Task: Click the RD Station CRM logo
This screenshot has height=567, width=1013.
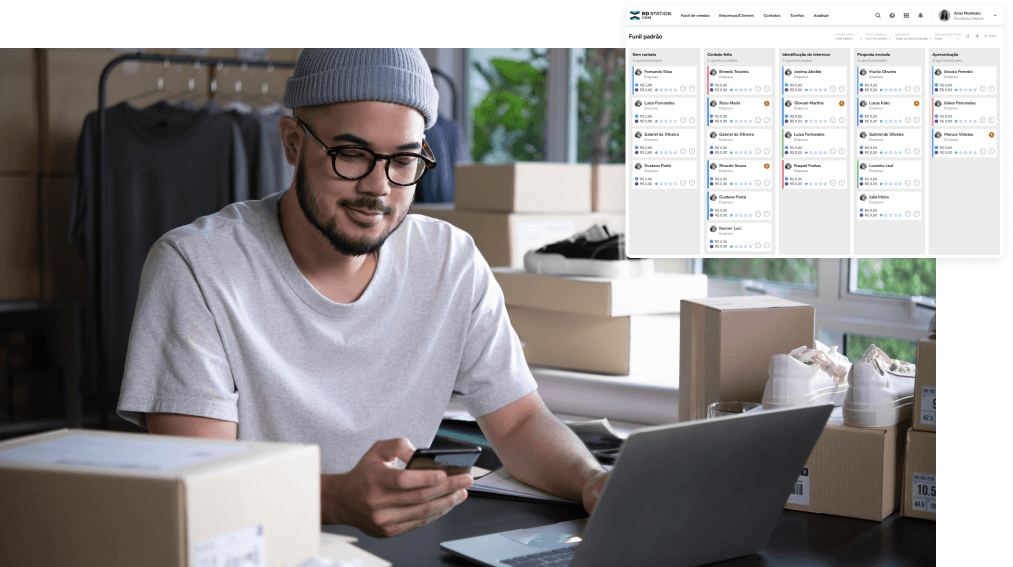Action: [651, 15]
